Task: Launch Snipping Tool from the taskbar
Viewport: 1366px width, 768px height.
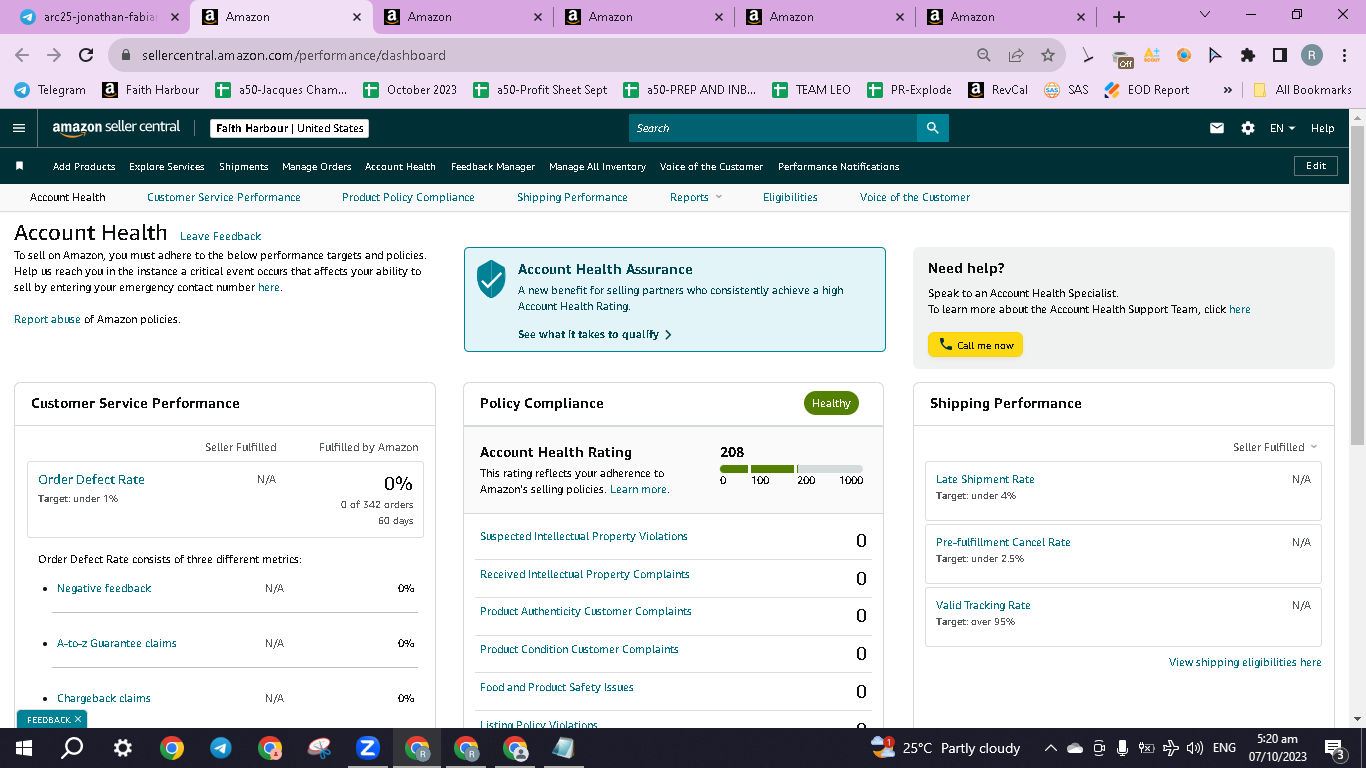Action: click(318, 748)
